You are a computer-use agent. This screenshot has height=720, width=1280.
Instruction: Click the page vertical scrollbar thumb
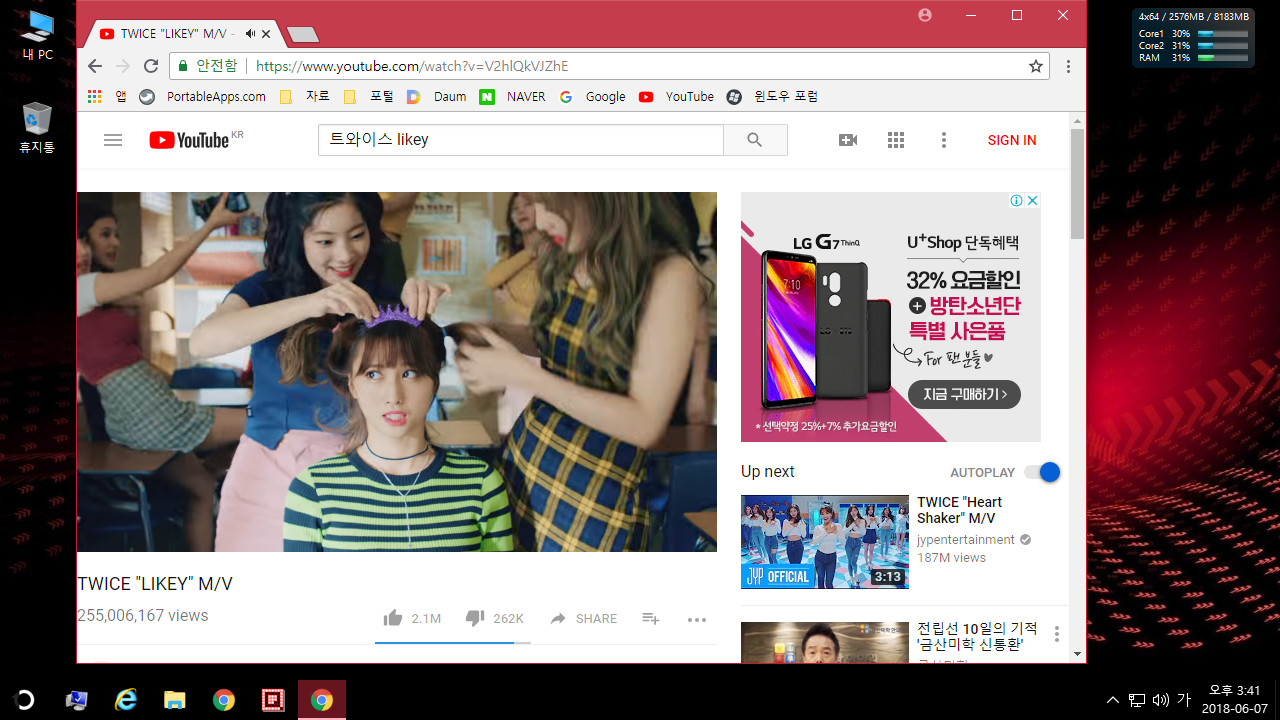(x=1077, y=183)
